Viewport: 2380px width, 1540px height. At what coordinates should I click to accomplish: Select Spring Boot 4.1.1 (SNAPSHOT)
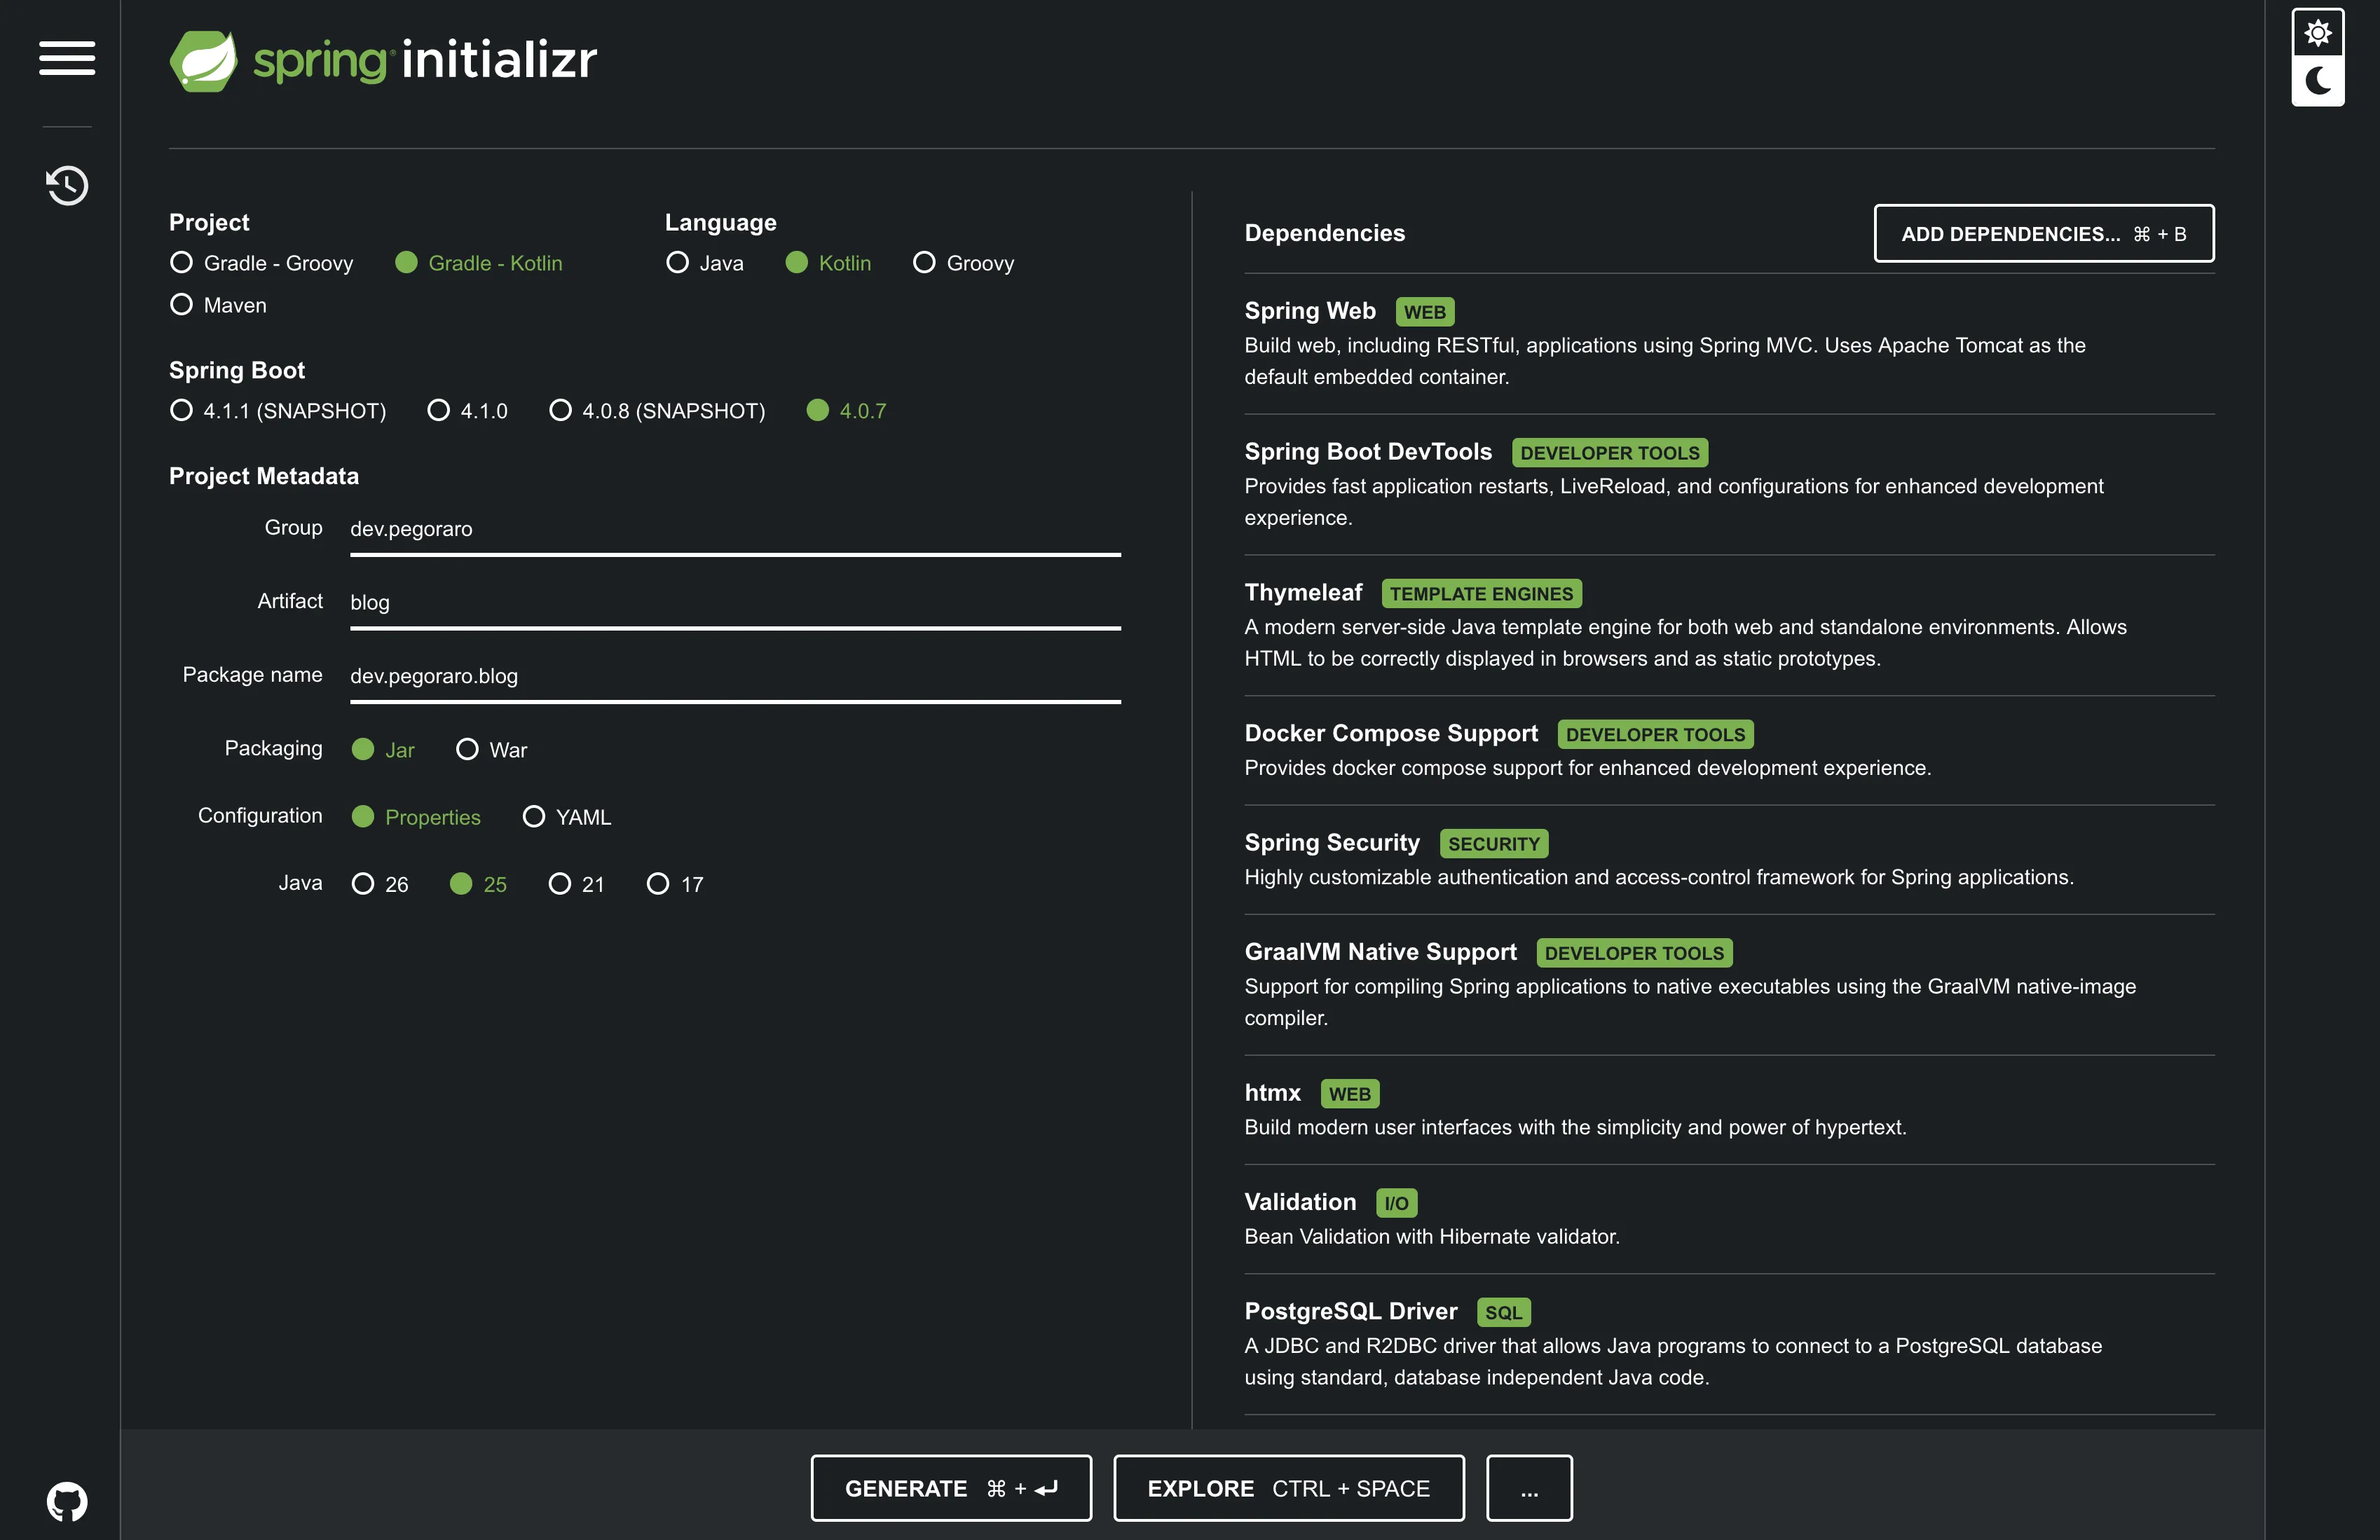point(278,411)
